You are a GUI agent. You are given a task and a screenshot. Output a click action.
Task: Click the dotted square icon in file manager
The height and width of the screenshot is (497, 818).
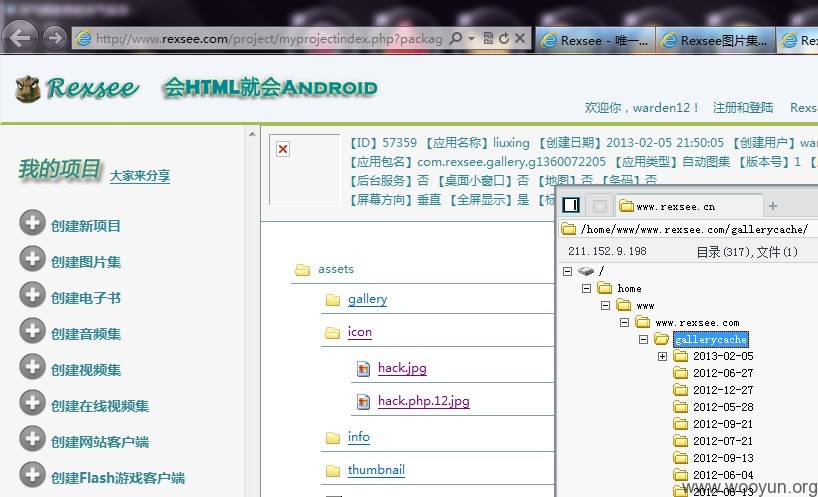click(600, 206)
